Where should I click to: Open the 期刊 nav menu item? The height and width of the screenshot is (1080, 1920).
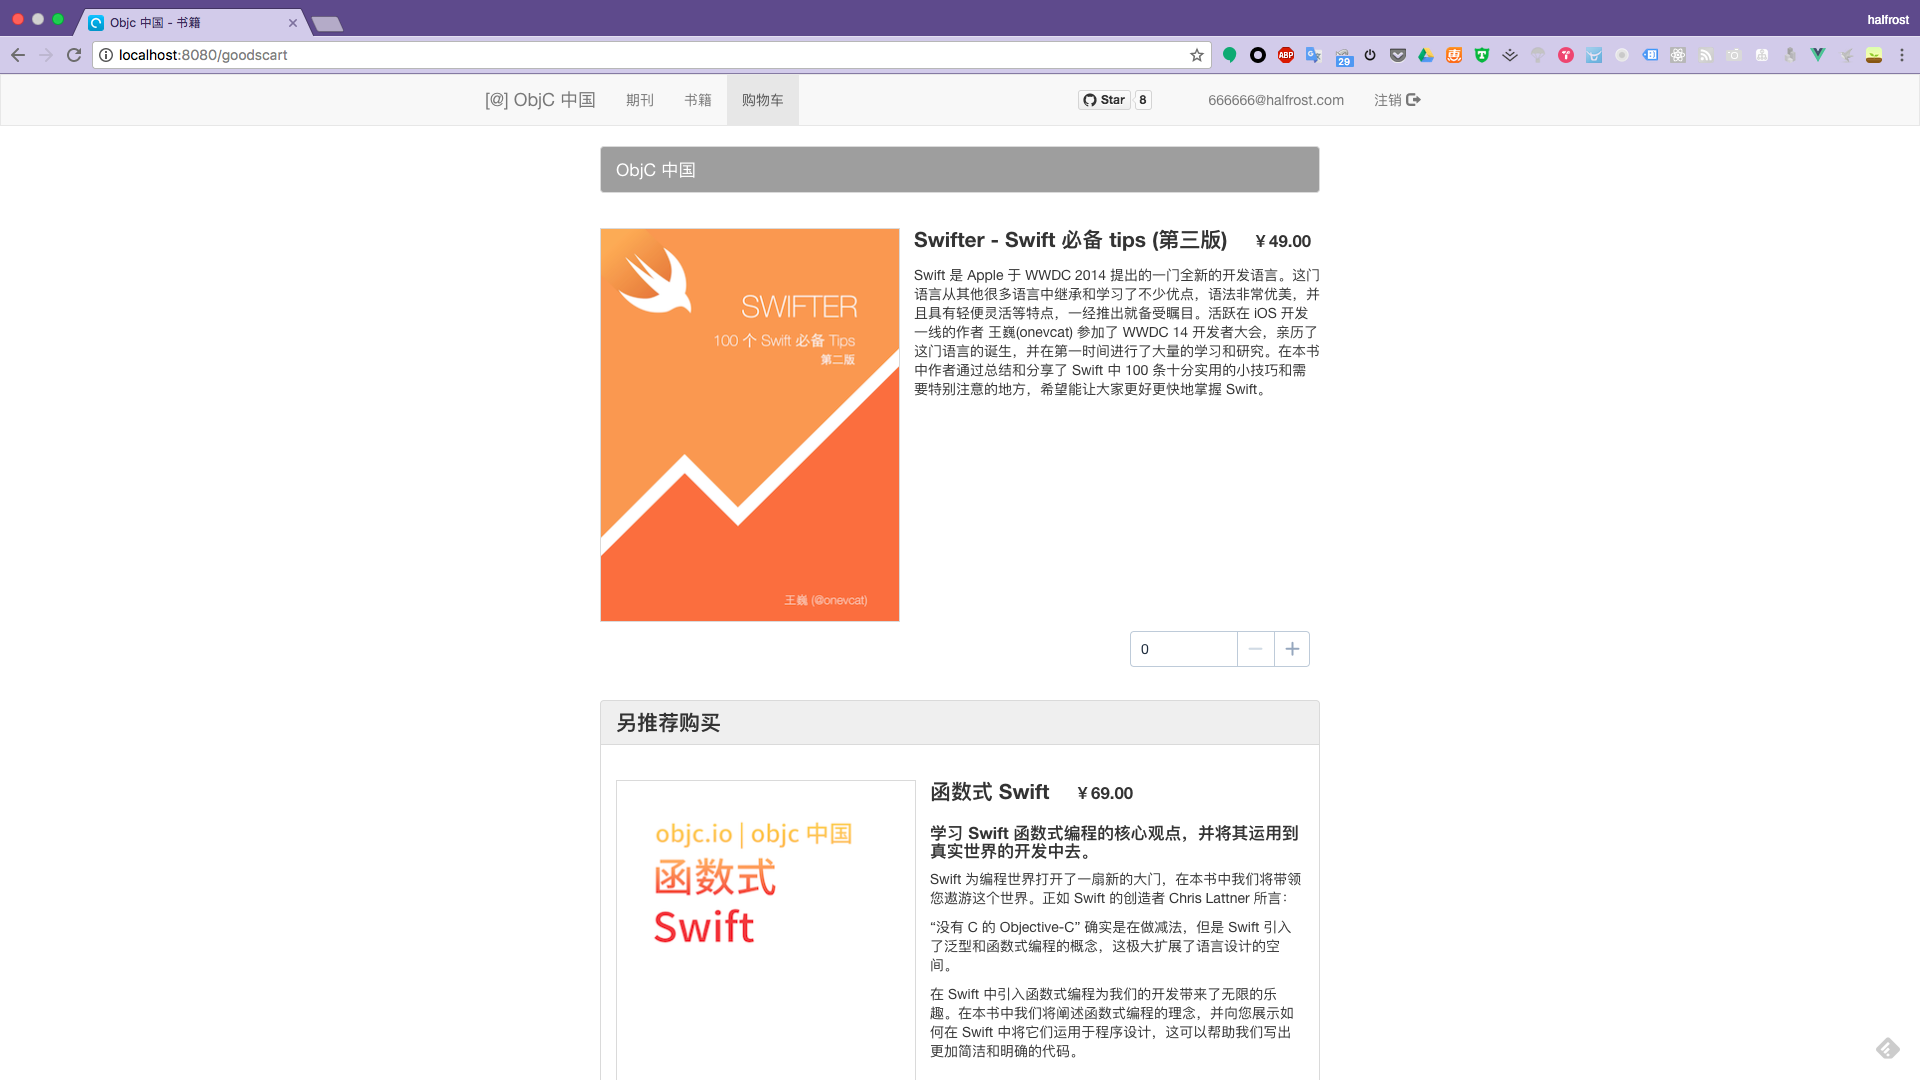[640, 100]
